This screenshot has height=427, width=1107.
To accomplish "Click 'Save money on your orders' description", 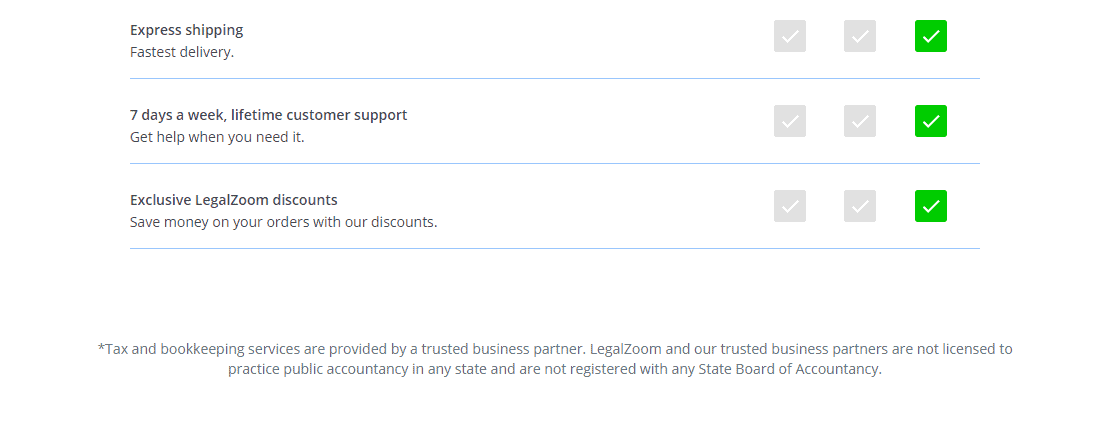I will 283,222.
